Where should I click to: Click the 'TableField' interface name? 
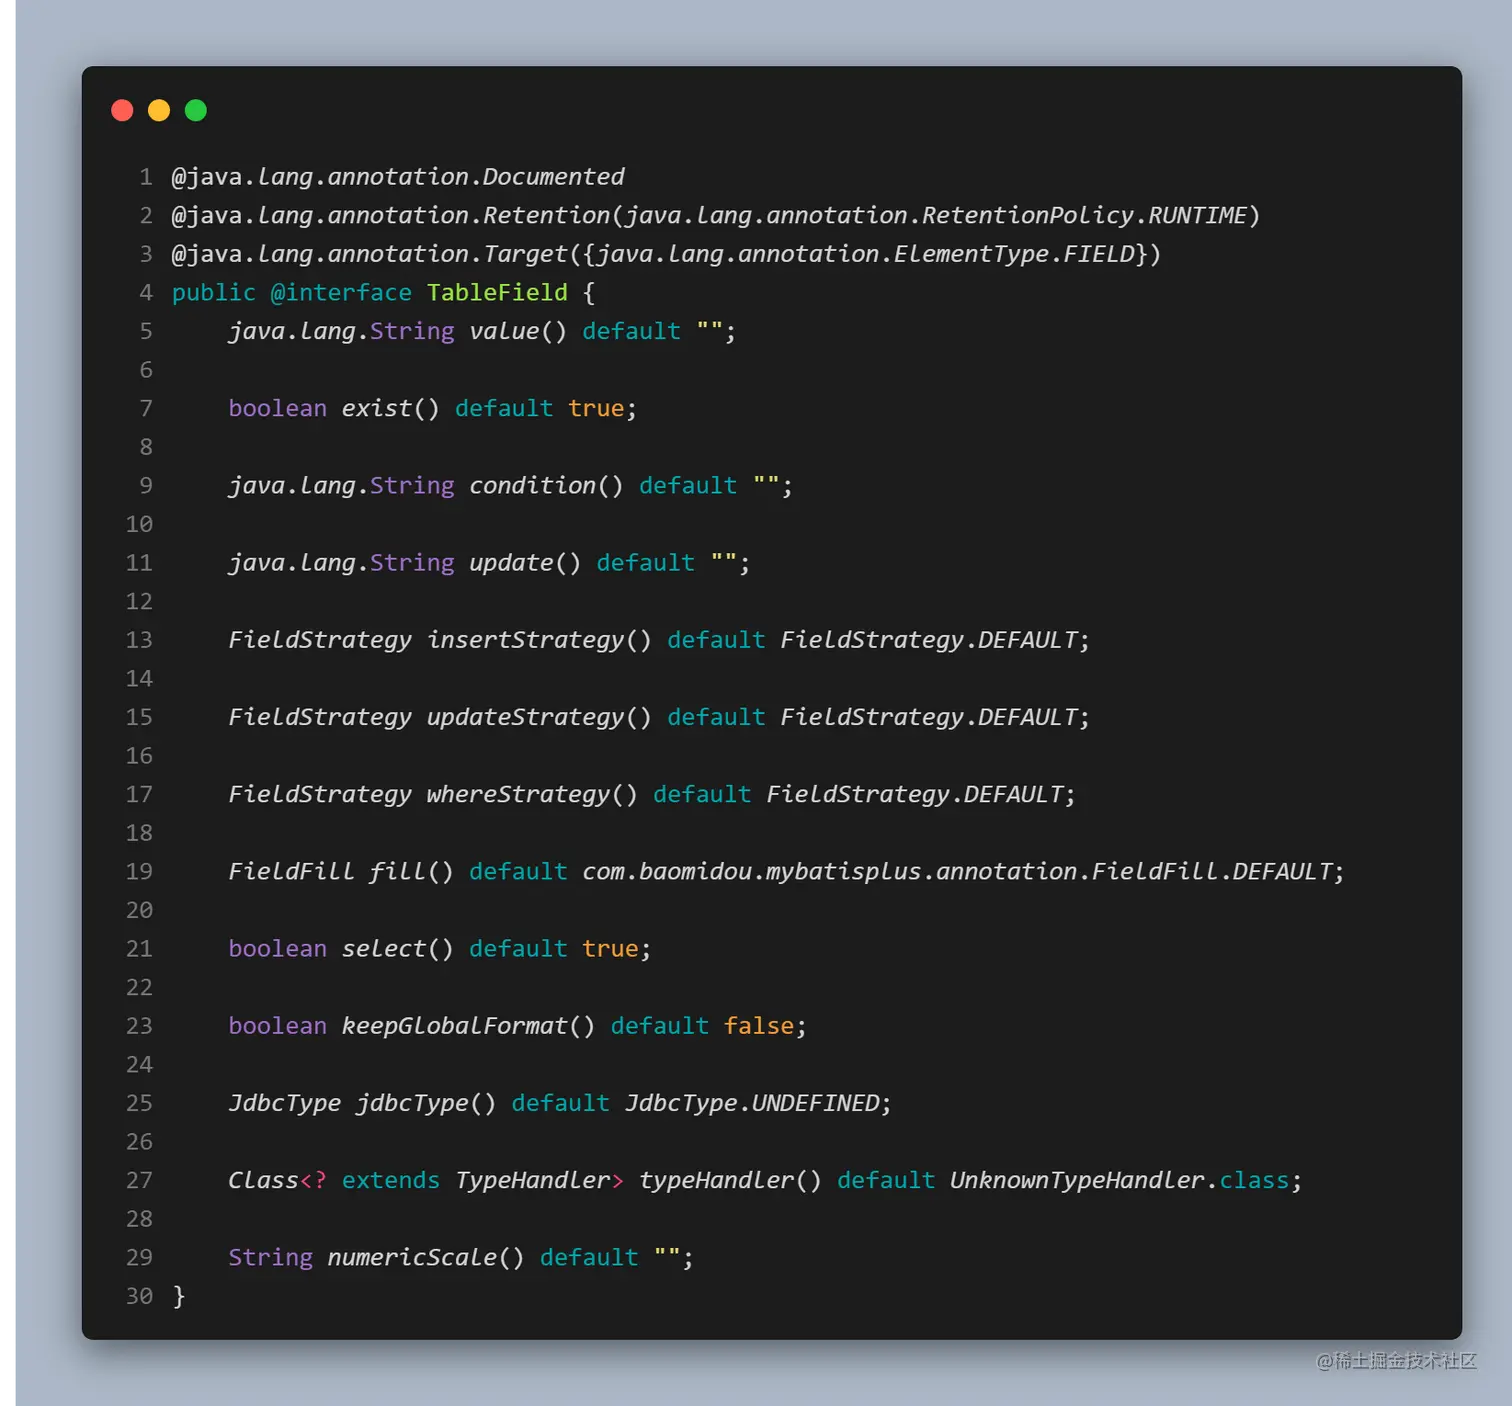coord(497,293)
